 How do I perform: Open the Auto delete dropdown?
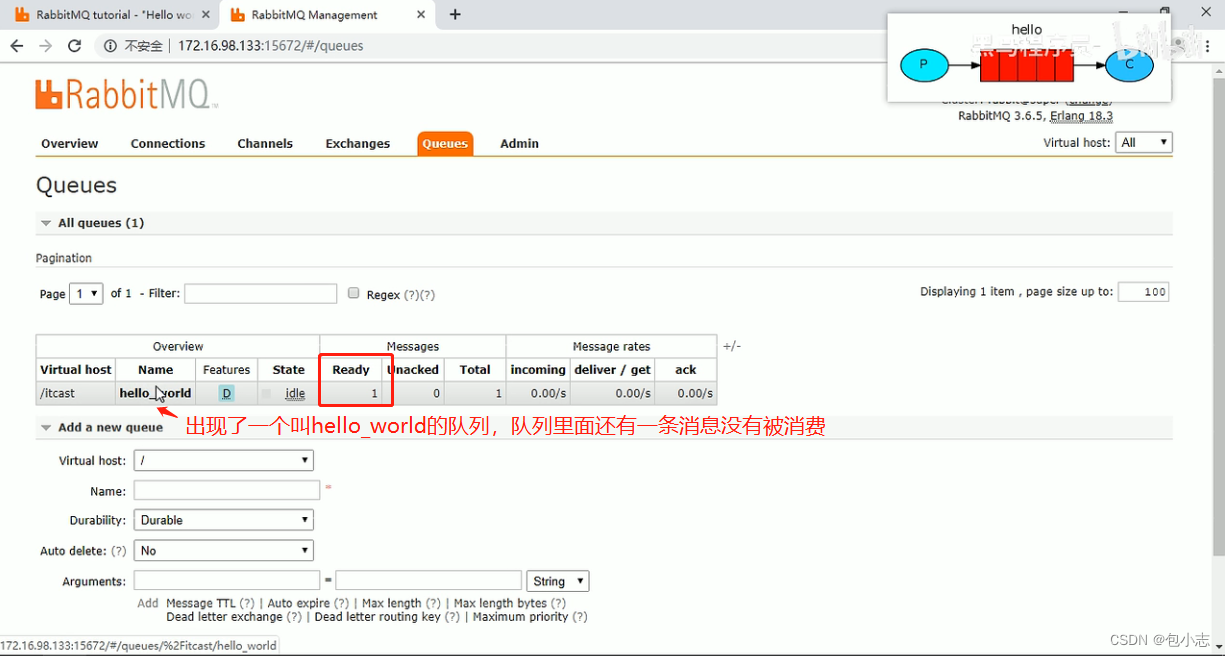click(x=223, y=550)
